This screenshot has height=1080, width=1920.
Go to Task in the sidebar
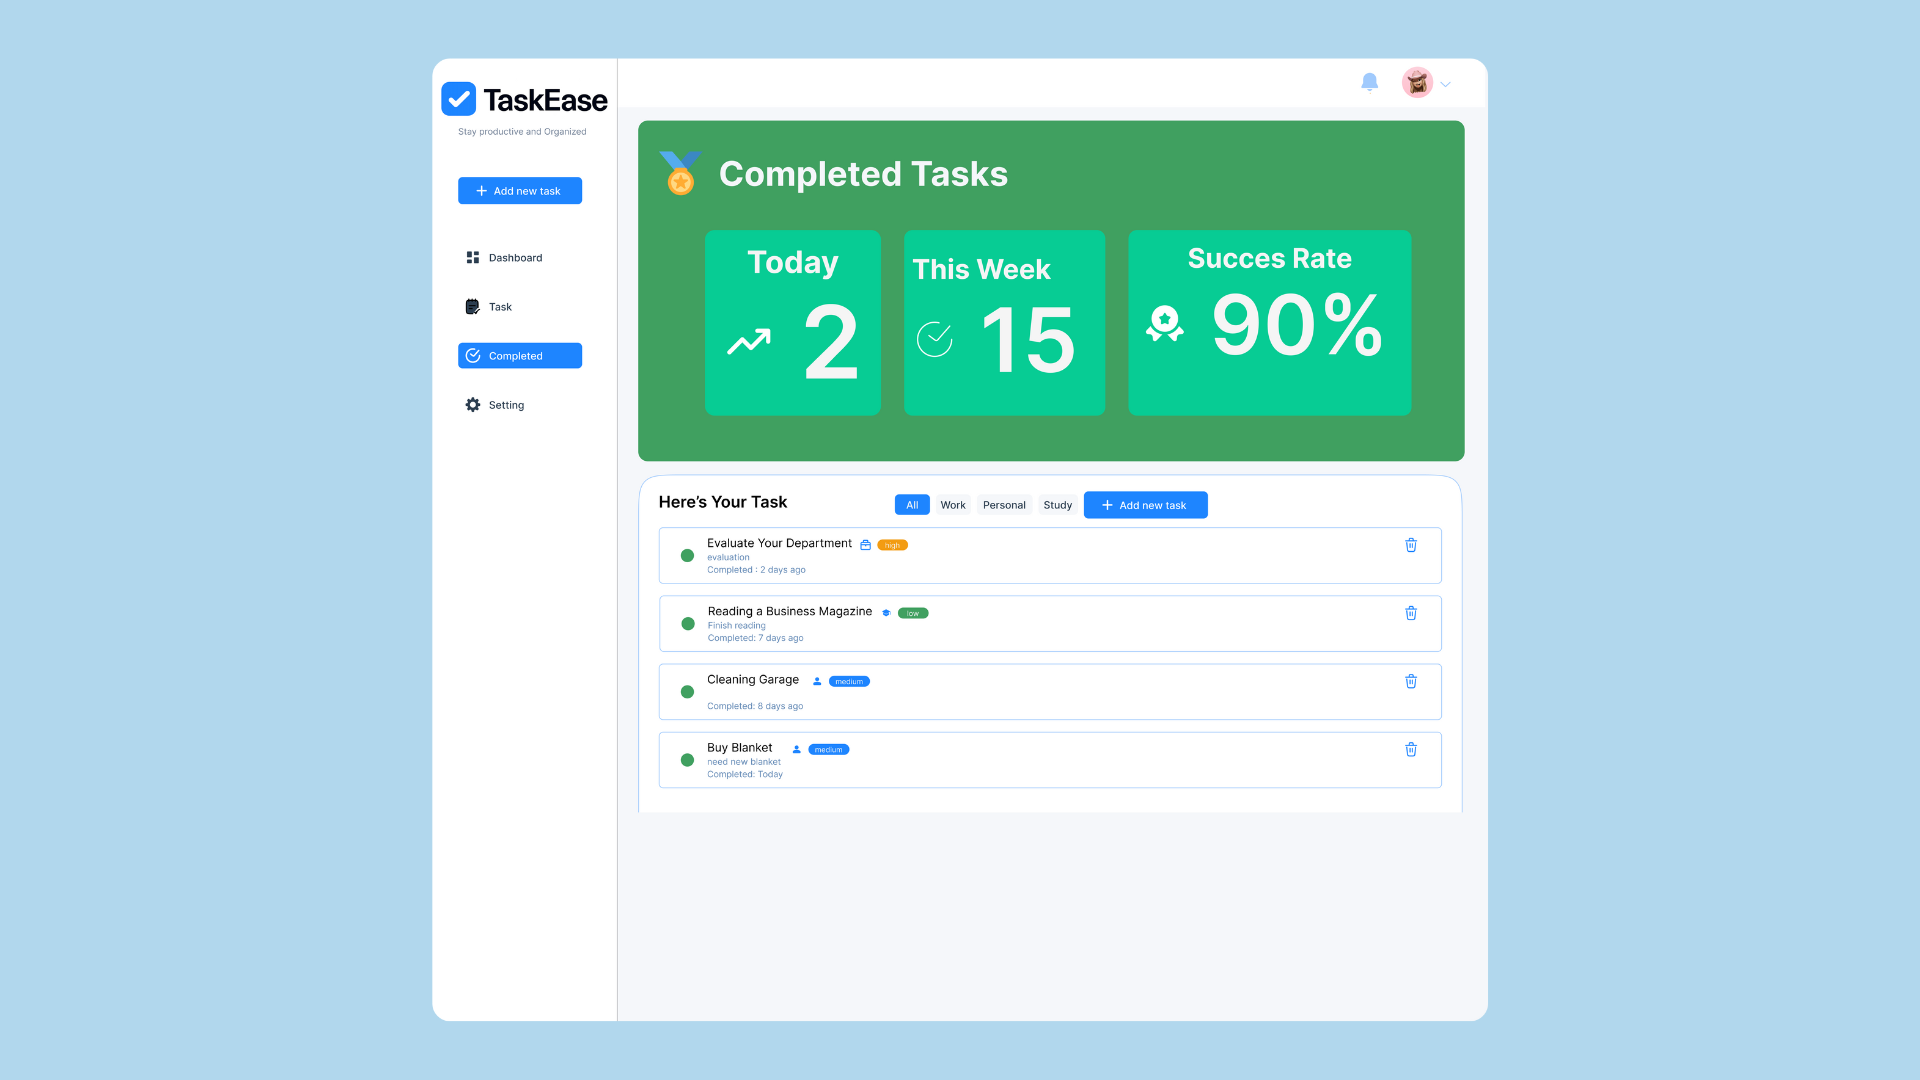click(500, 307)
